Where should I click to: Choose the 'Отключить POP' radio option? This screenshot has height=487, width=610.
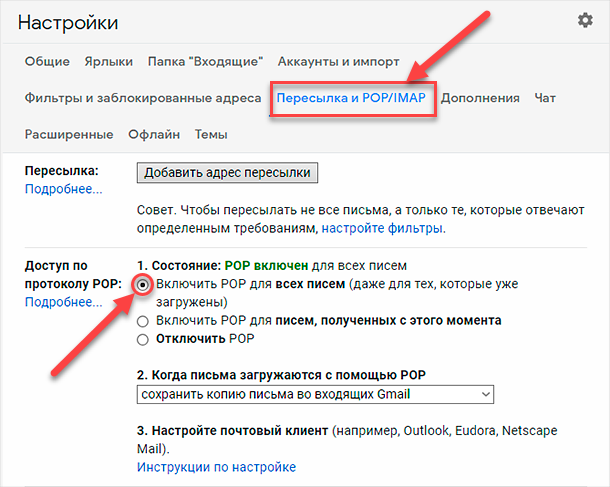pyautogui.click(x=143, y=340)
